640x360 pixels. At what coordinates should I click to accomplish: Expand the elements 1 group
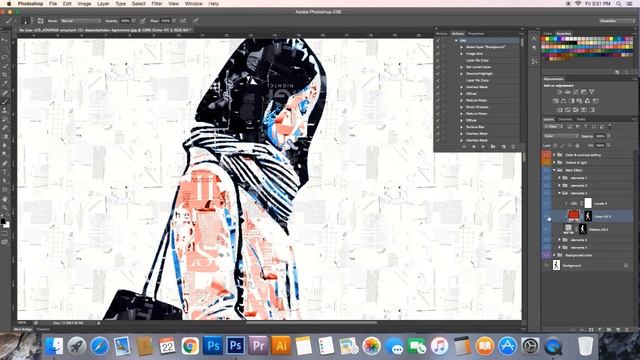(x=560, y=178)
